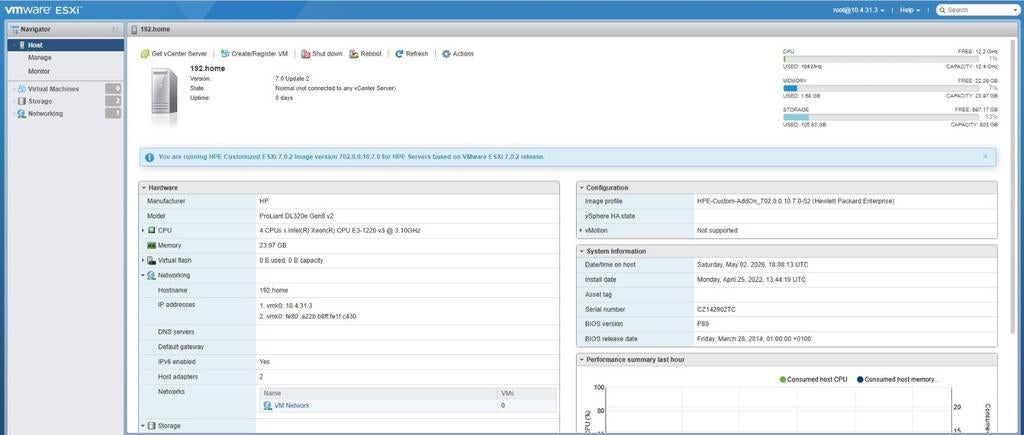Image resolution: width=1024 pixels, height=435 pixels.
Task: Open the VM Network link
Action: (x=292, y=406)
